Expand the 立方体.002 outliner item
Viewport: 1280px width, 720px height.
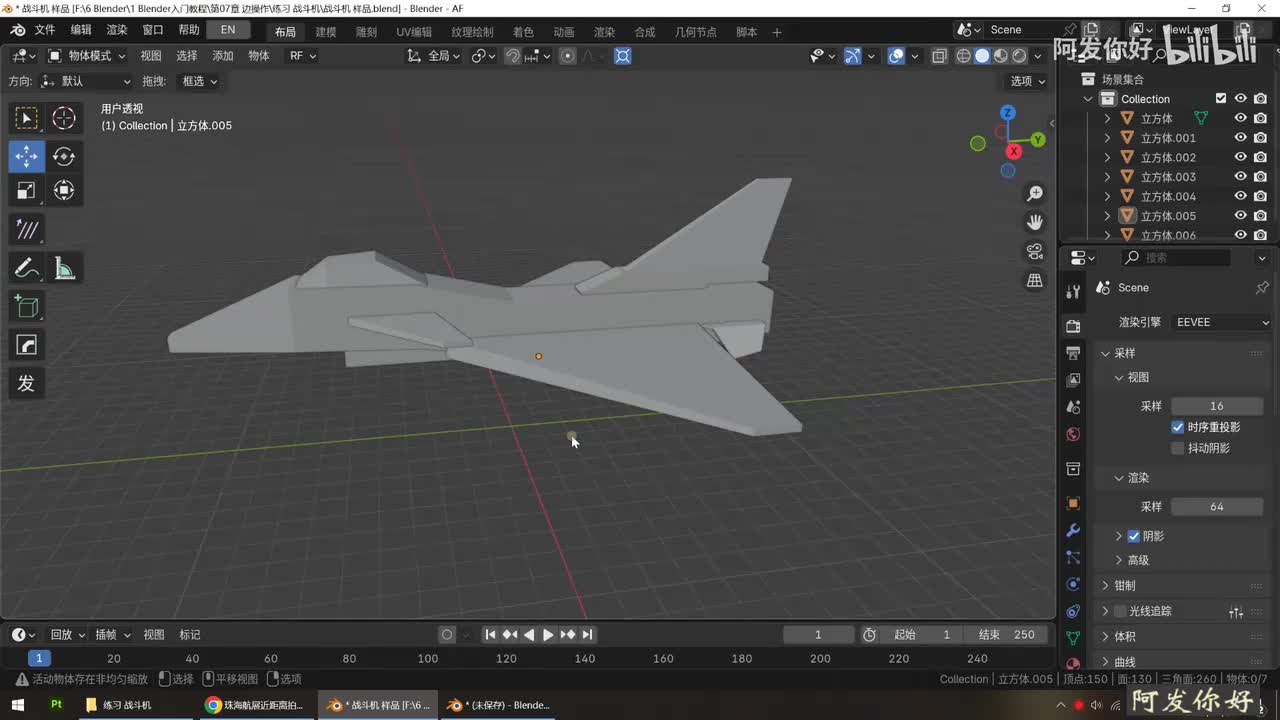[x=1107, y=157]
